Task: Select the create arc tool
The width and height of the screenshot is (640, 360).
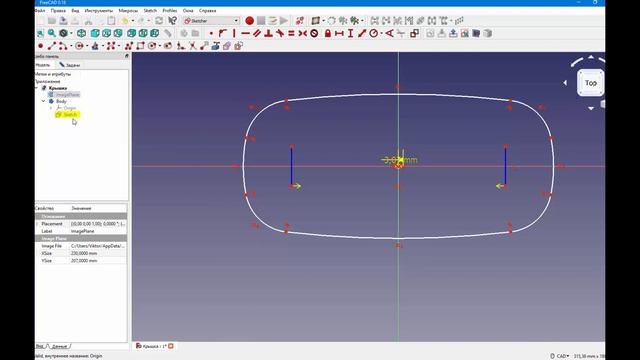Action: [x=63, y=46]
